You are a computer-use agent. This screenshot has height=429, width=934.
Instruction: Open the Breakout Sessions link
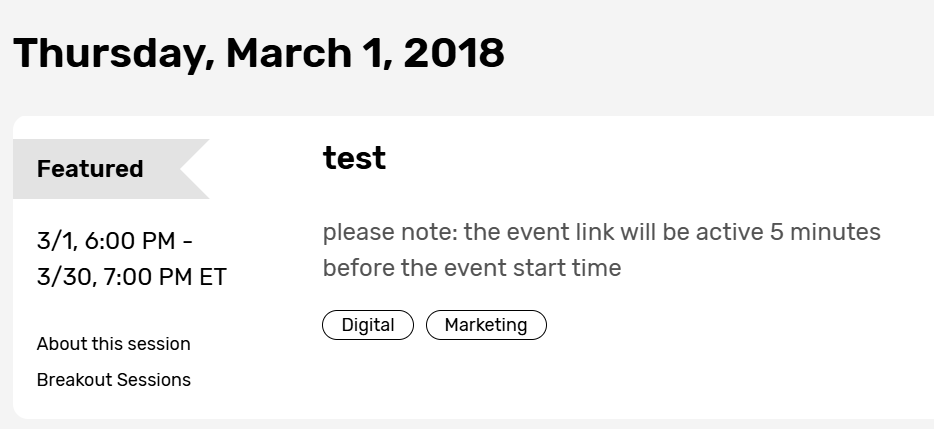click(113, 380)
